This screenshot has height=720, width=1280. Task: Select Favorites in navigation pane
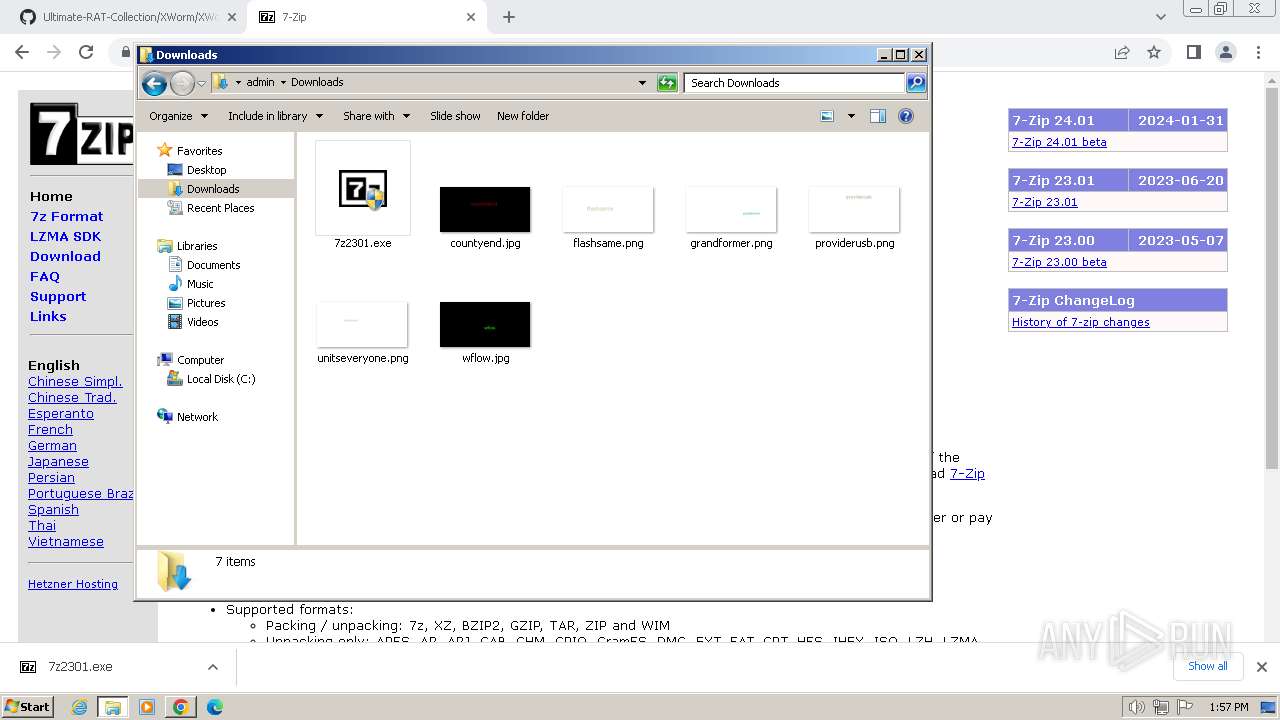(199, 151)
